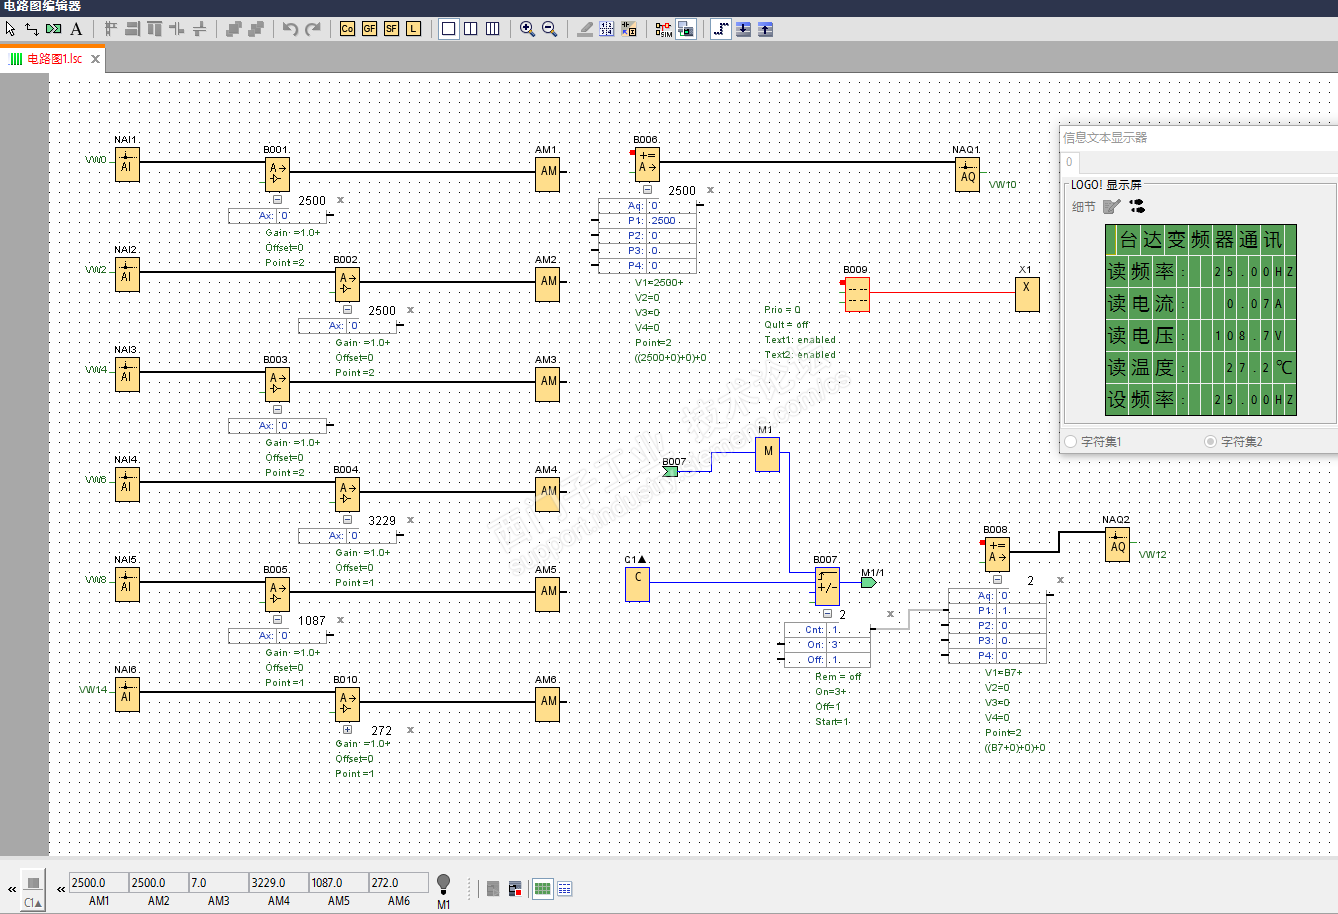Image resolution: width=1338 pixels, height=914 pixels.
Task: Select tab 0 in message text display
Action: (1069, 162)
